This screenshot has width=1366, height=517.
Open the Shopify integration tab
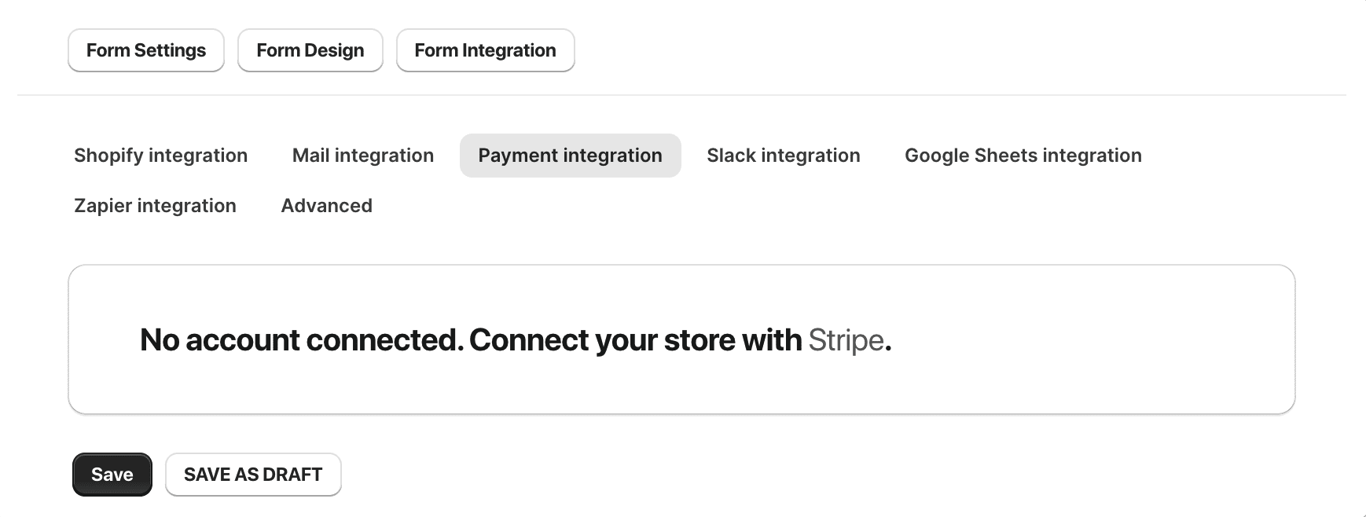pyautogui.click(x=161, y=155)
